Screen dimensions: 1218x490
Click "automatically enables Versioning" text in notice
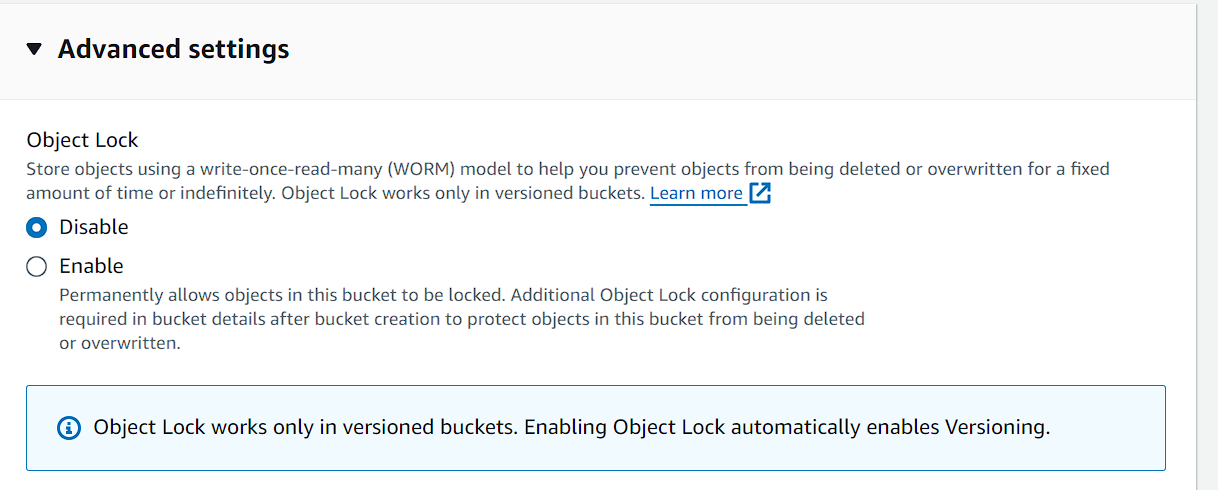pos(890,428)
